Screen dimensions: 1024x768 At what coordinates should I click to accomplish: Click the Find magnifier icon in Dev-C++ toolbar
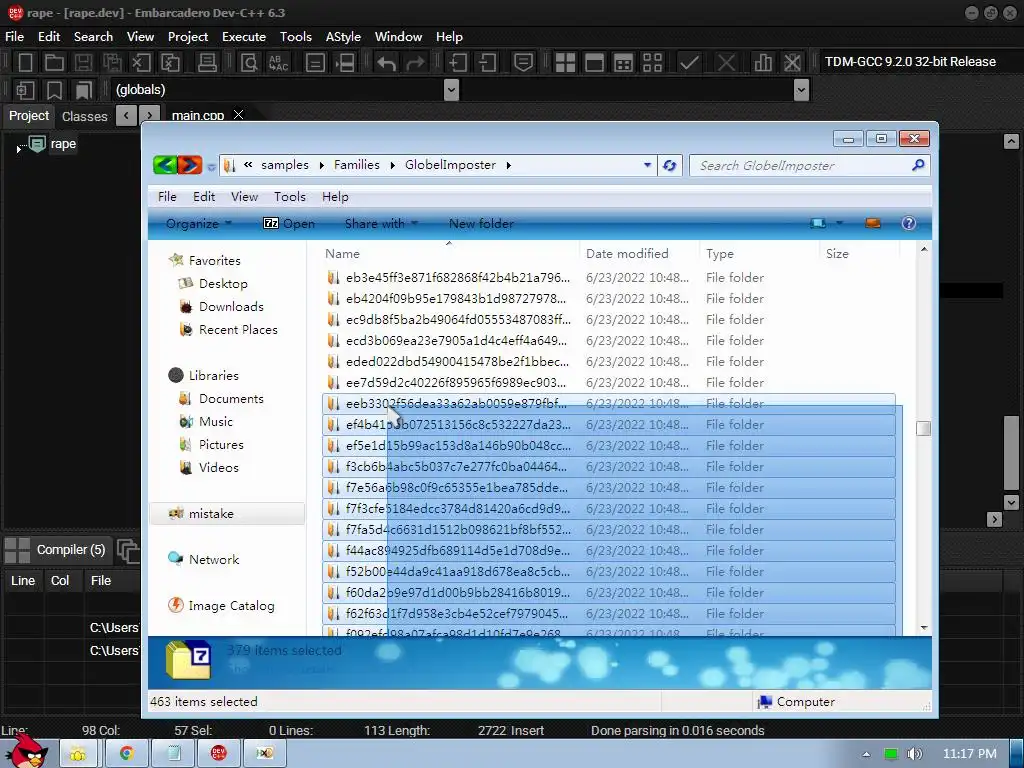[x=249, y=63]
